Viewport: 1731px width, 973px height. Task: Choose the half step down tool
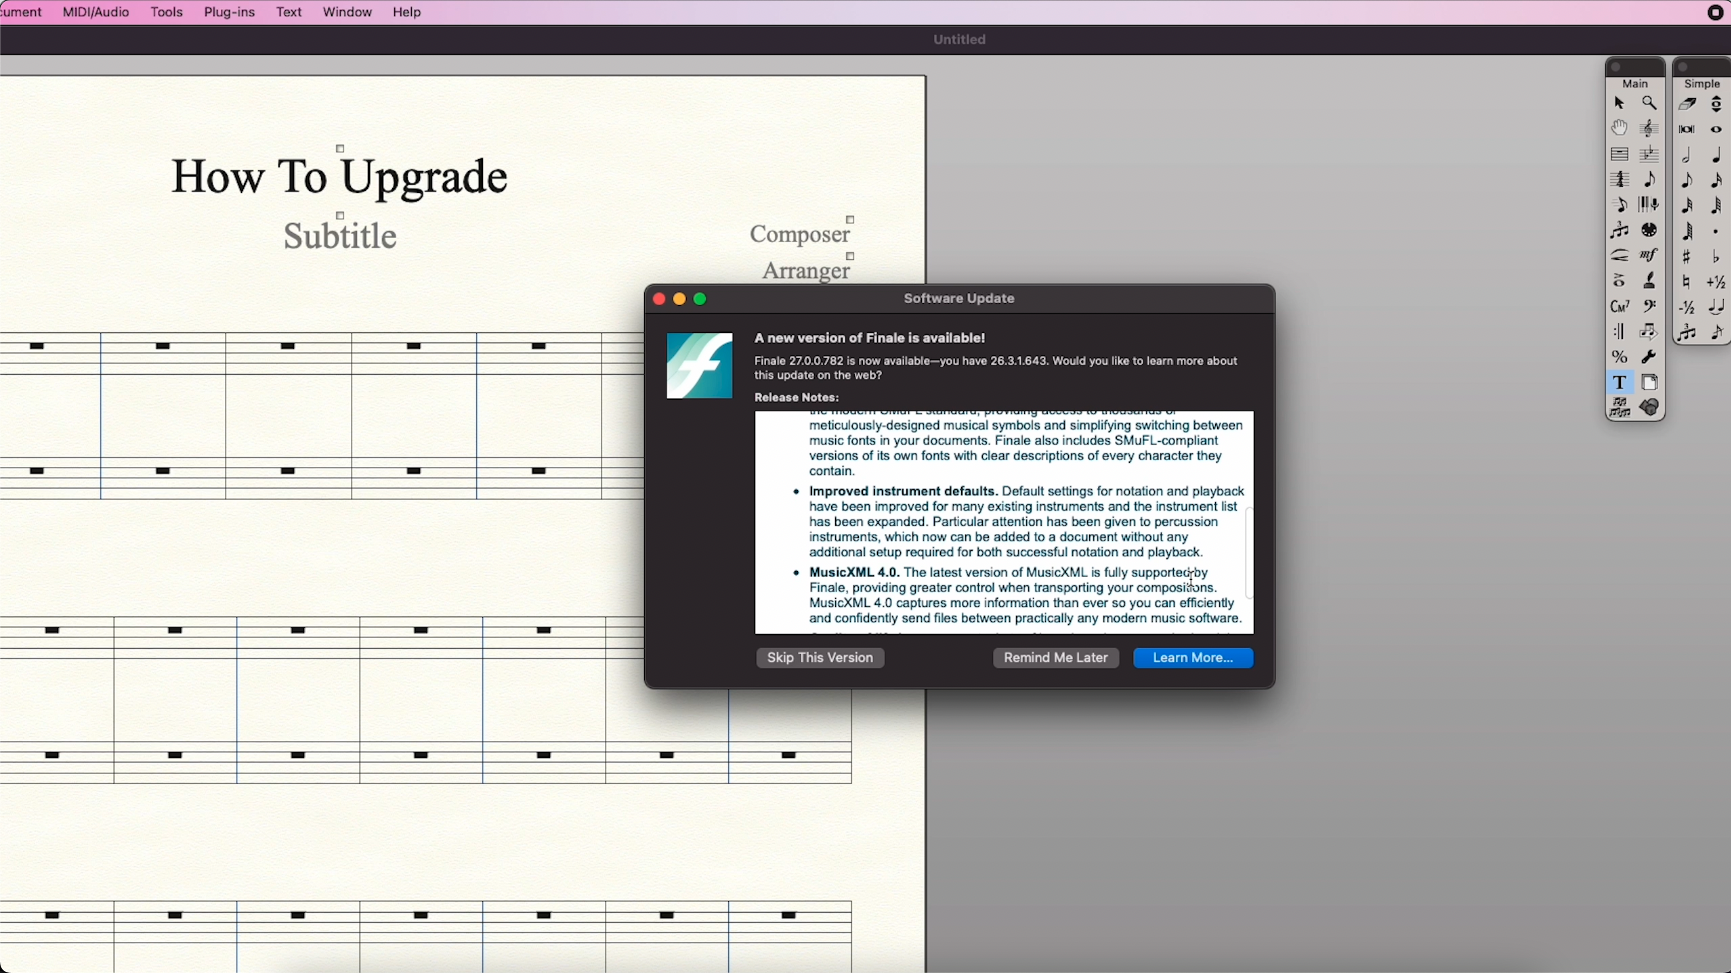[x=1687, y=307]
